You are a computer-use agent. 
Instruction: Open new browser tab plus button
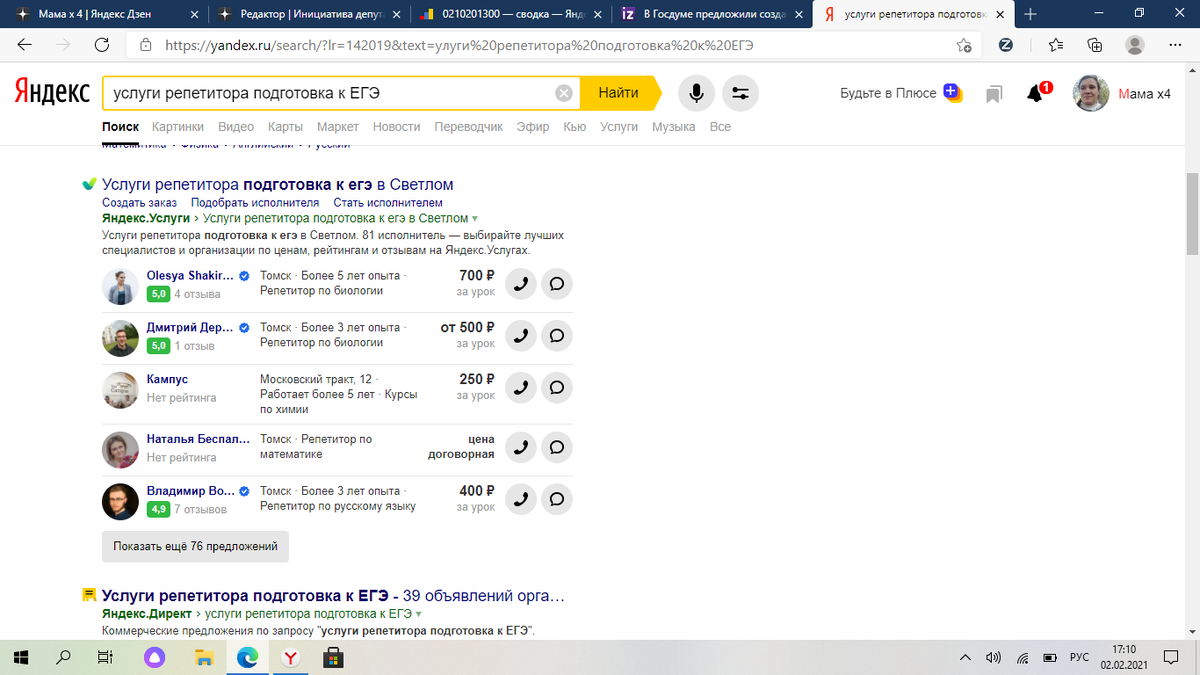(1031, 14)
